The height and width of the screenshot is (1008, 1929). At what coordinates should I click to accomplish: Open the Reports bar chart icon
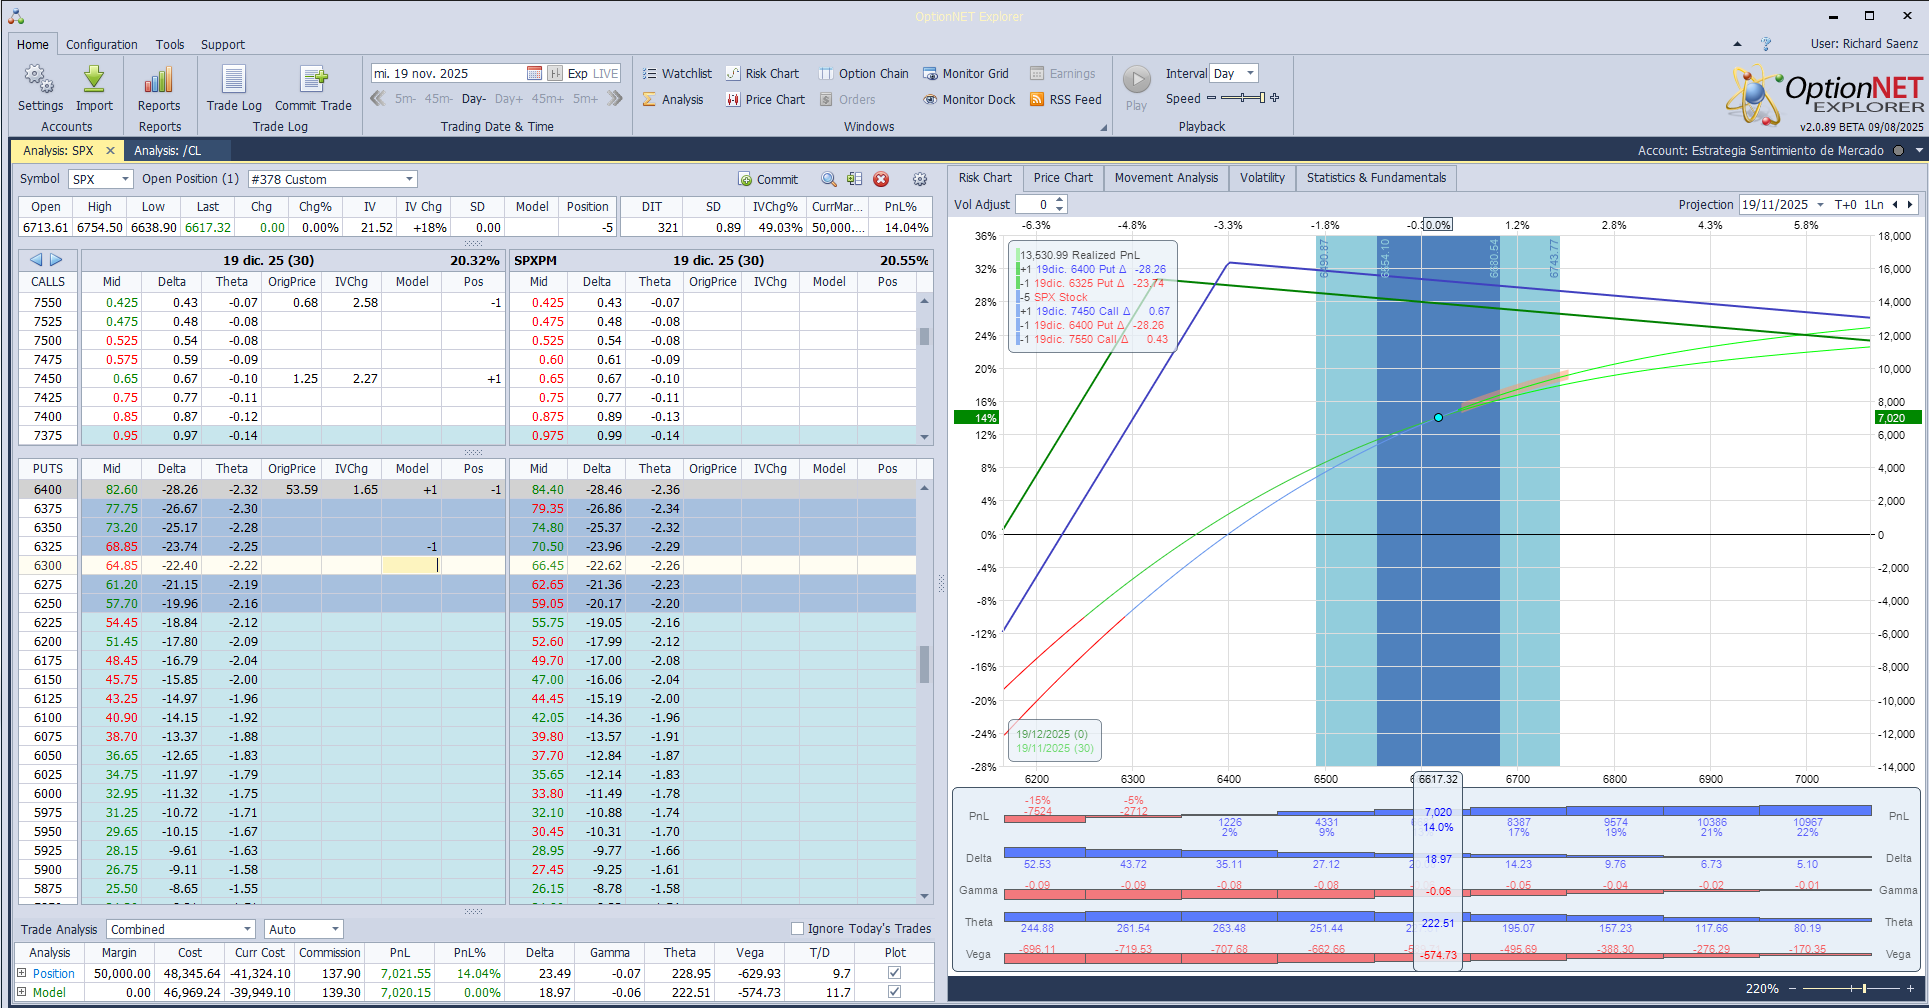click(159, 88)
